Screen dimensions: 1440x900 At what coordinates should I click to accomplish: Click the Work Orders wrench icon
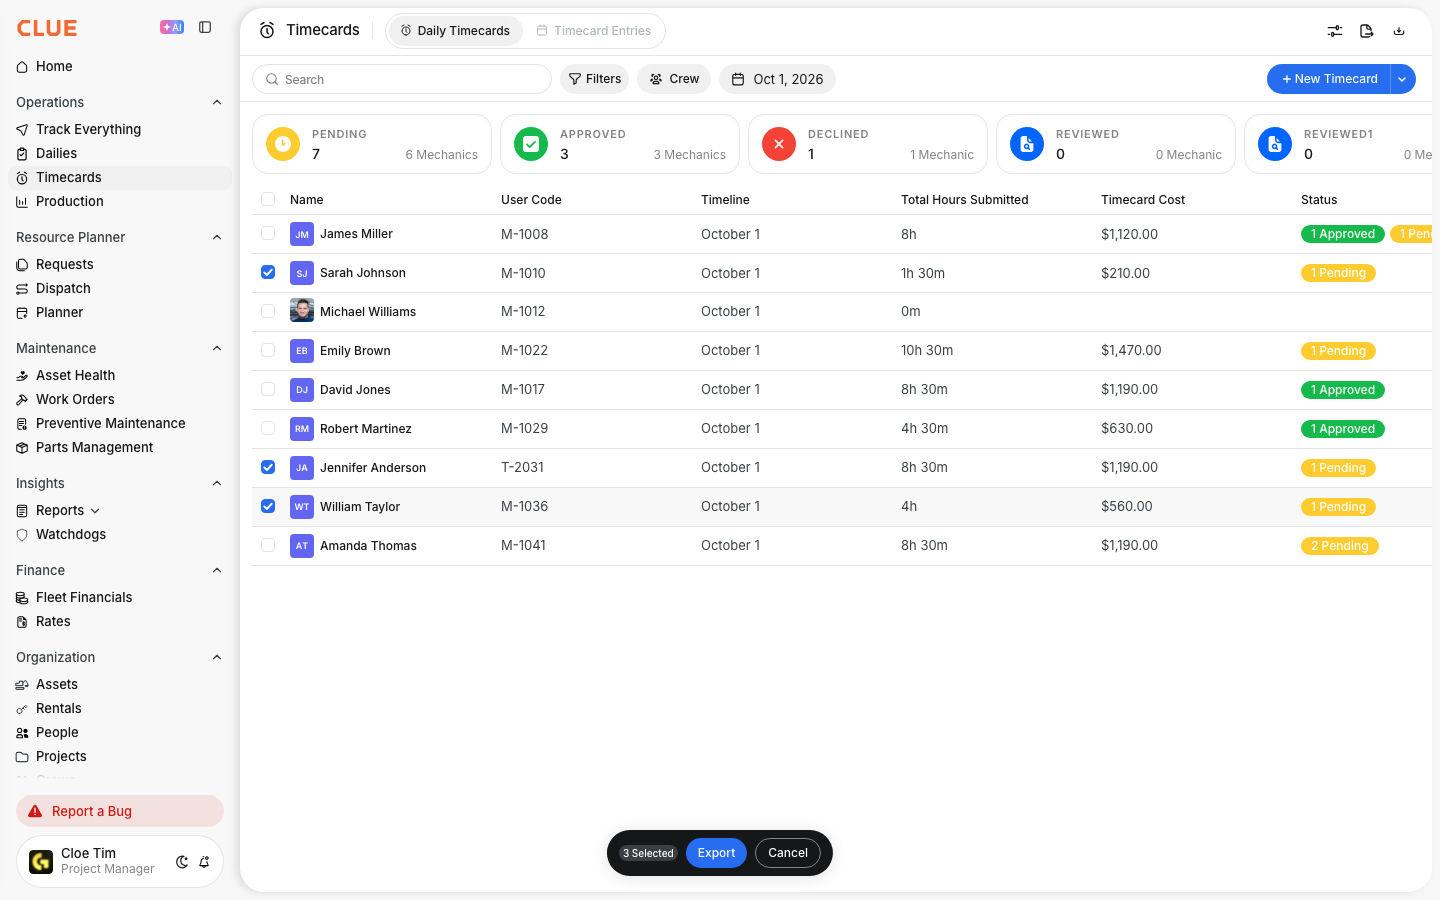click(x=22, y=400)
